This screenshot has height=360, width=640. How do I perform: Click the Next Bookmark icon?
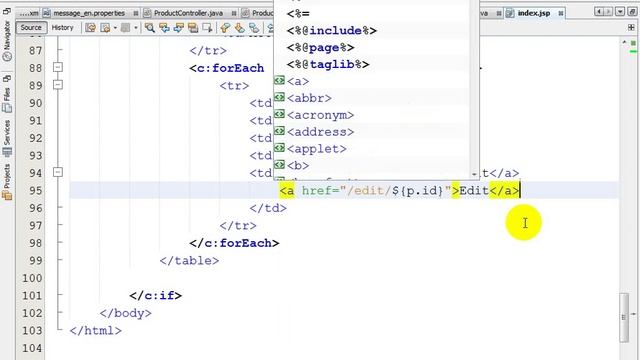tap(239, 28)
